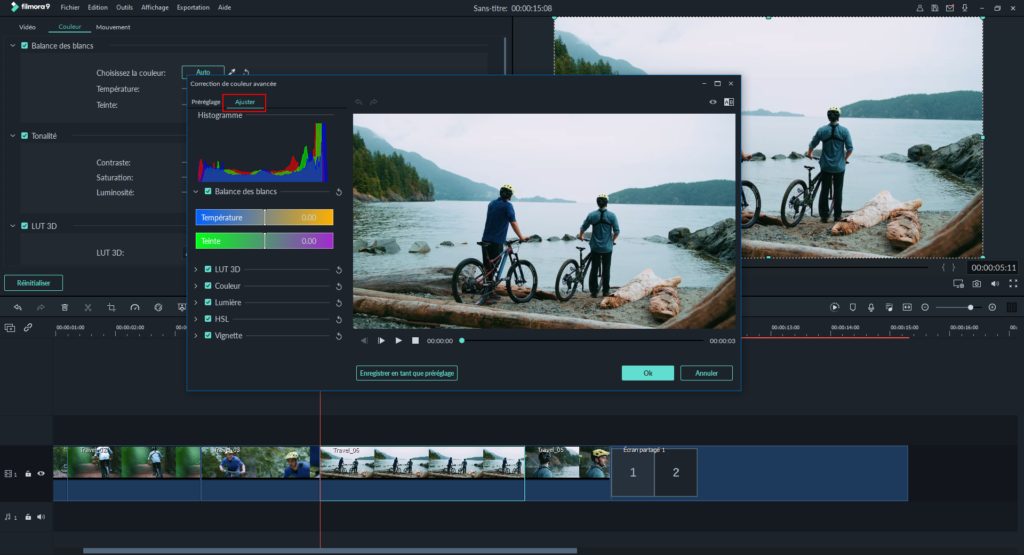Expand the Couleur section in dialog
Screen dimensions: 1024x555
point(196,286)
